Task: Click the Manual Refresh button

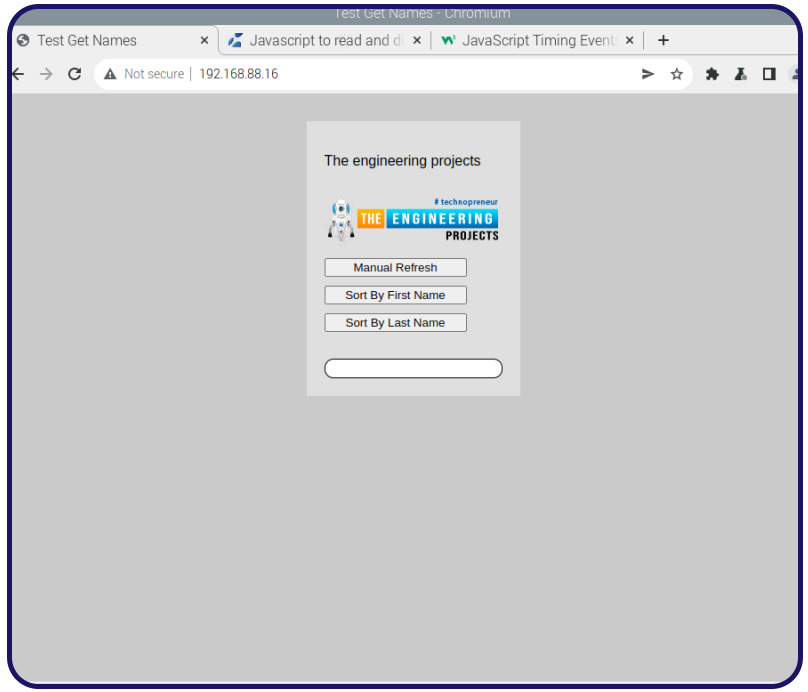Action: point(395,267)
